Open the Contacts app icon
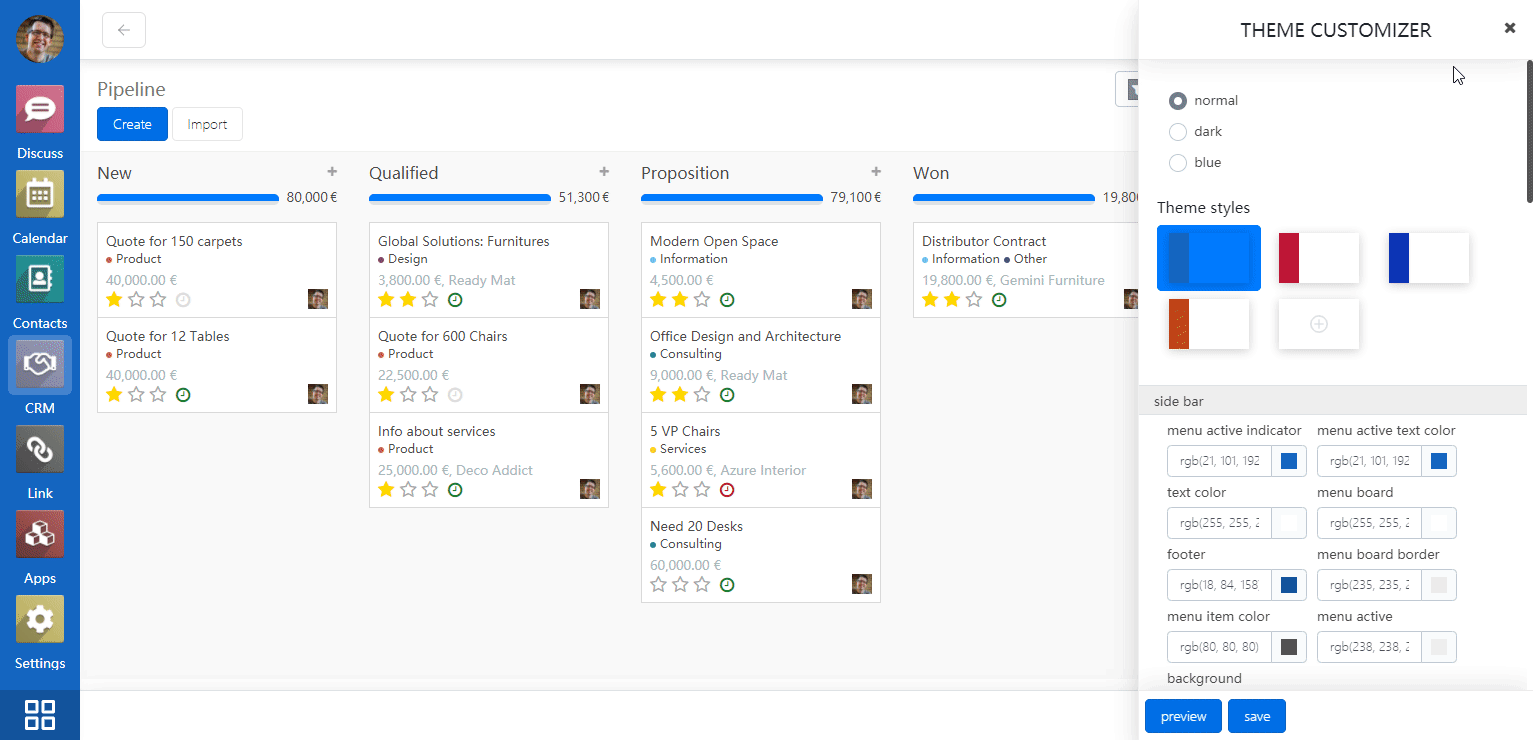Viewport: 1533px width, 740px height. coord(40,280)
